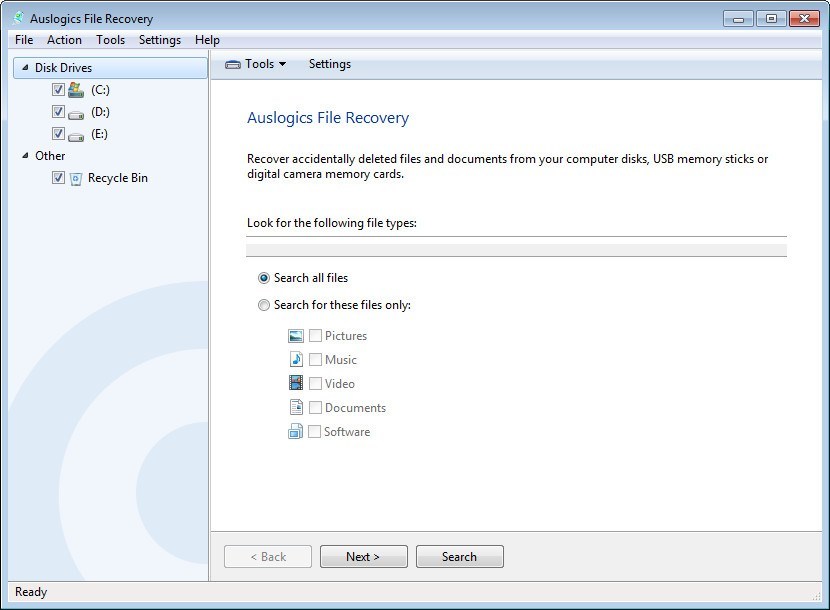The image size is (830, 610).
Task: Check the Pictures file type checkbox
Action: (x=315, y=336)
